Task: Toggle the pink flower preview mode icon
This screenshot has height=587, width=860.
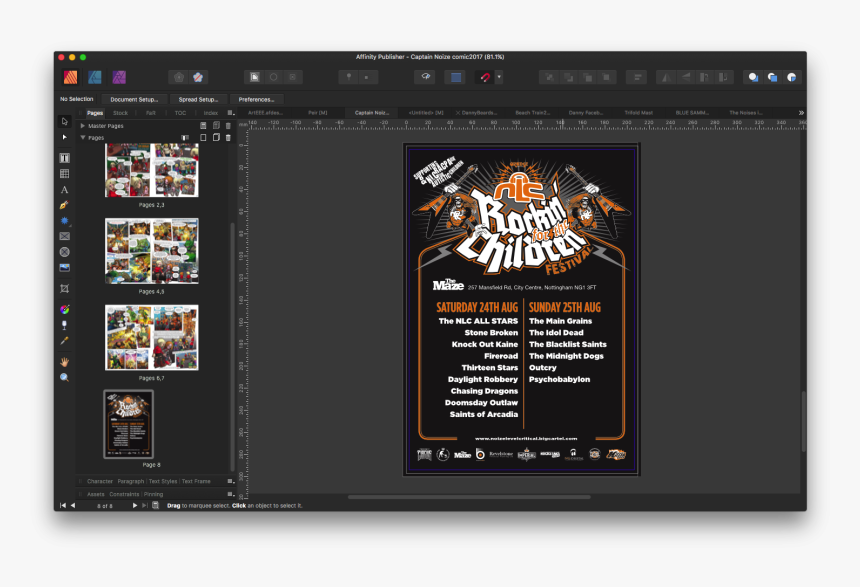Action: pyautogui.click(x=198, y=77)
